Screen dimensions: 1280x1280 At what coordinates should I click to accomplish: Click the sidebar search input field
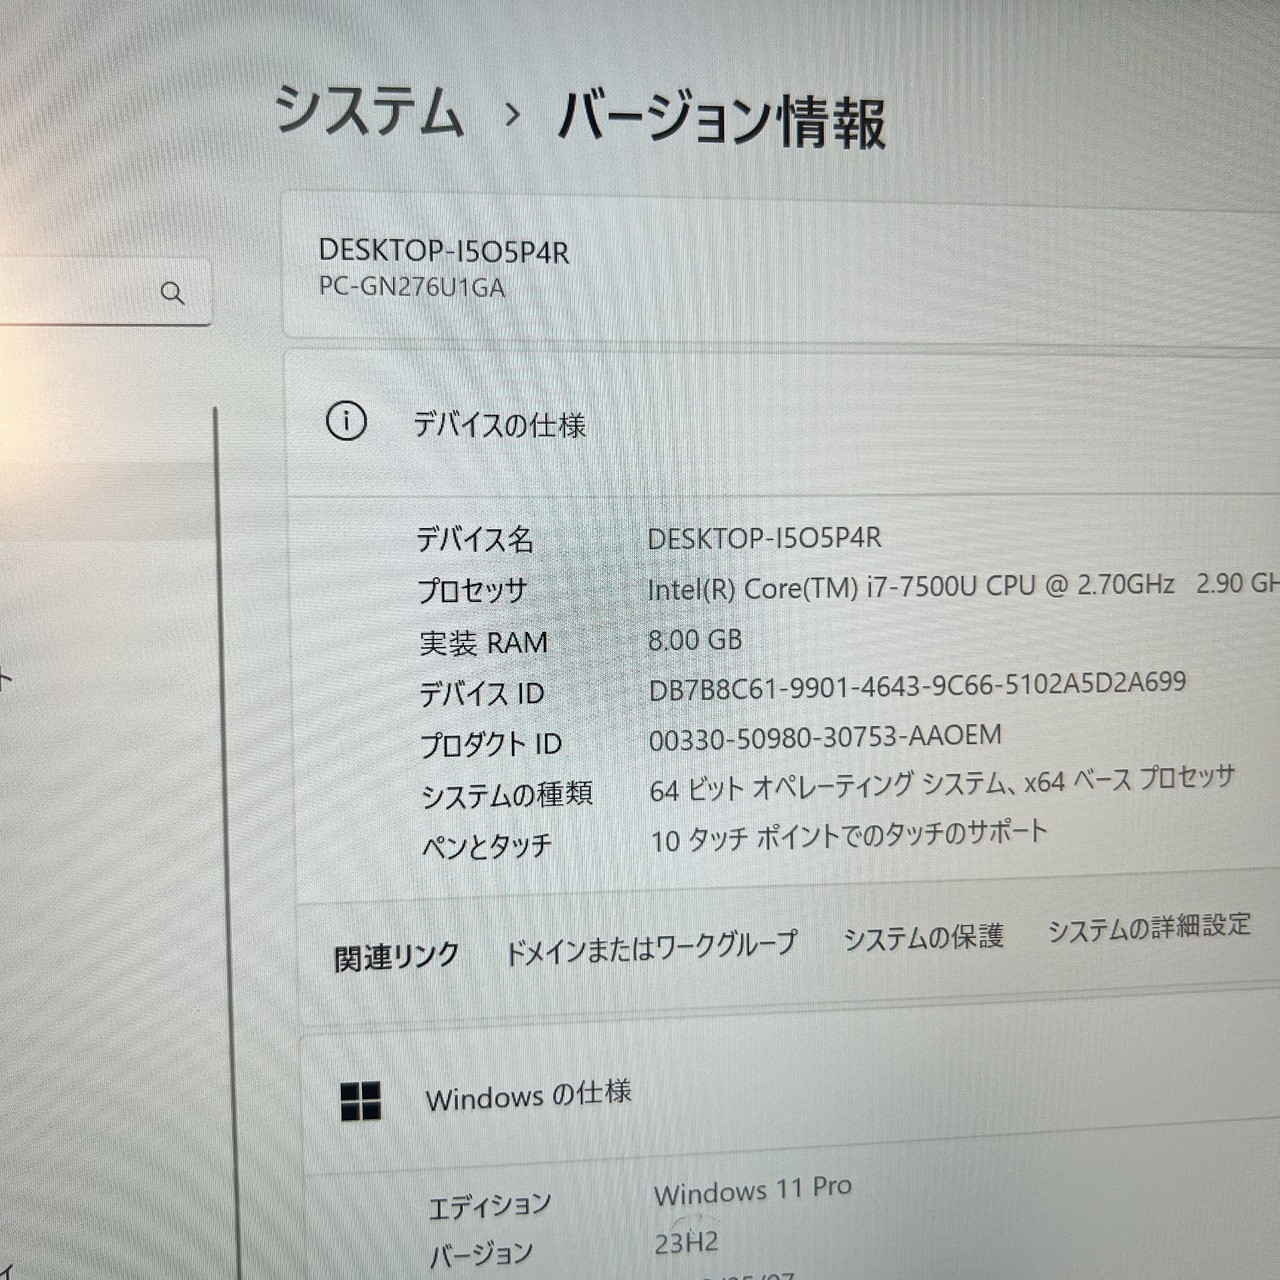(x=104, y=292)
